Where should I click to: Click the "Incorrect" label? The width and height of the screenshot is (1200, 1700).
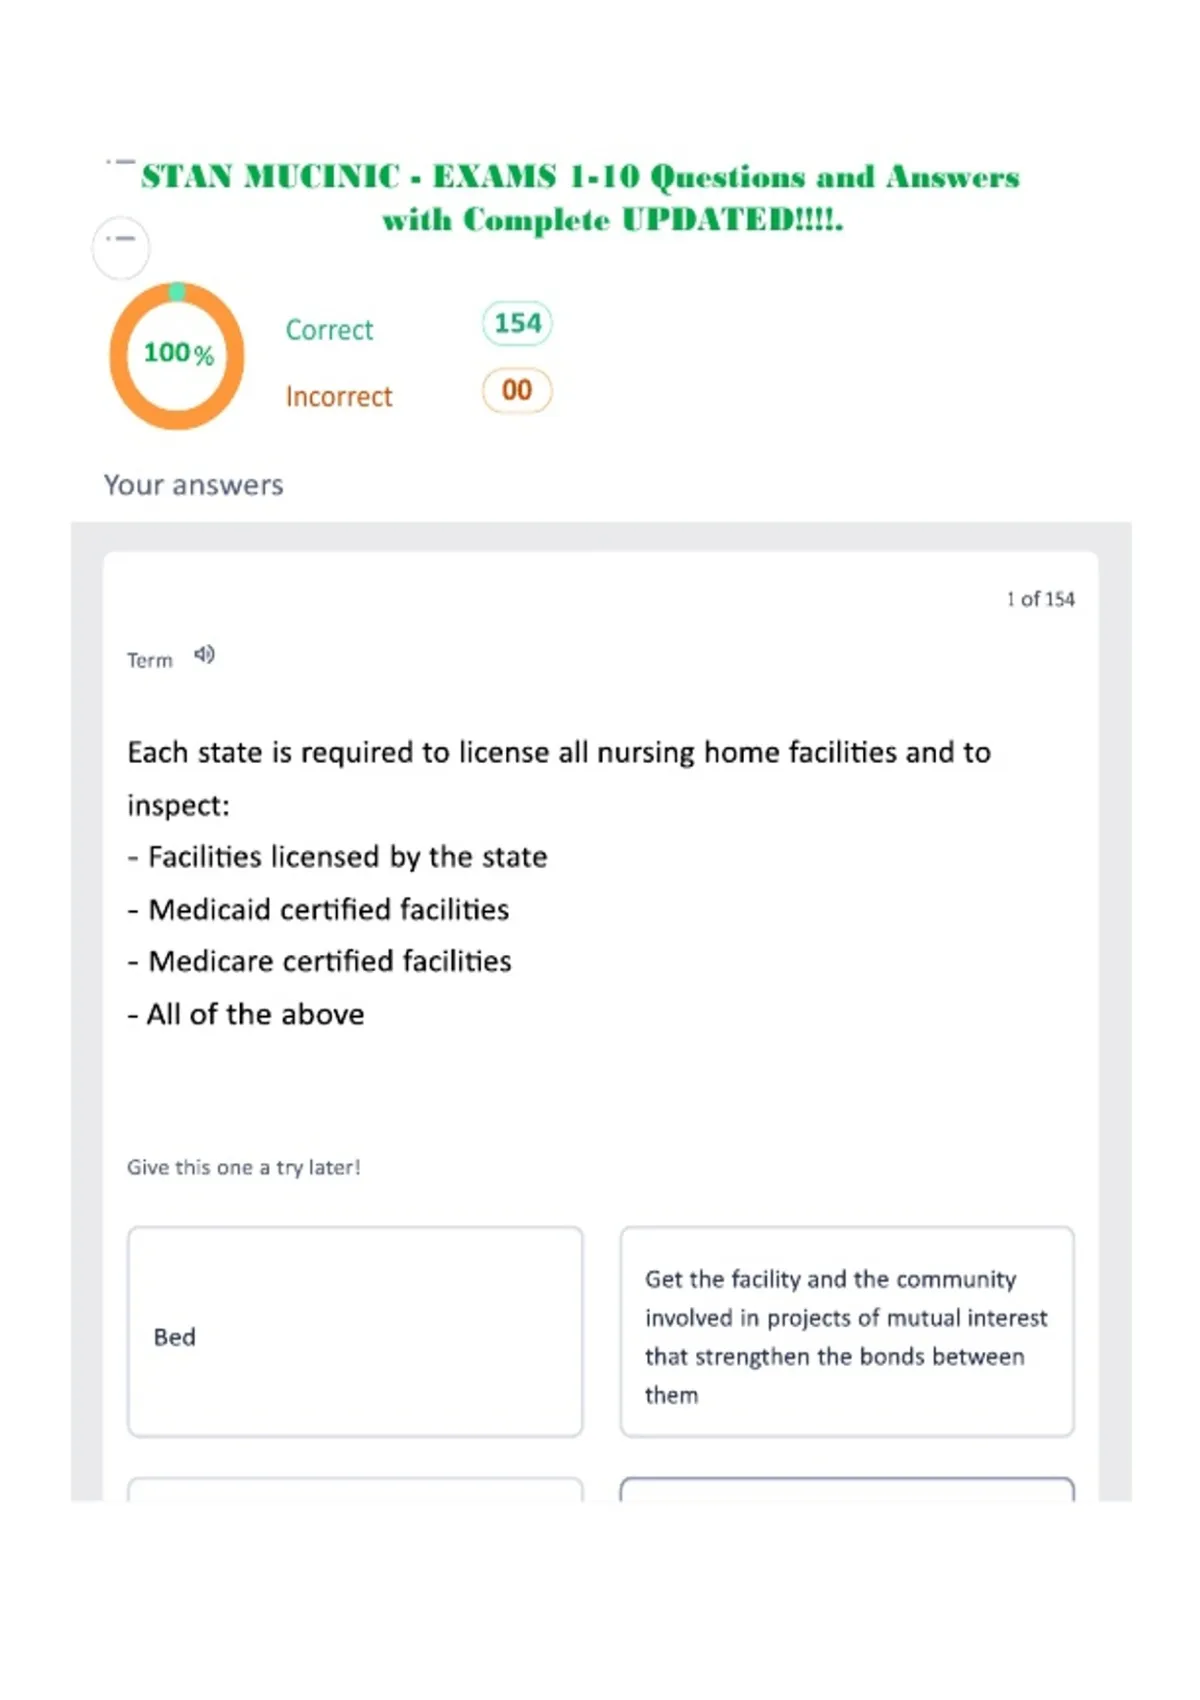click(x=339, y=397)
